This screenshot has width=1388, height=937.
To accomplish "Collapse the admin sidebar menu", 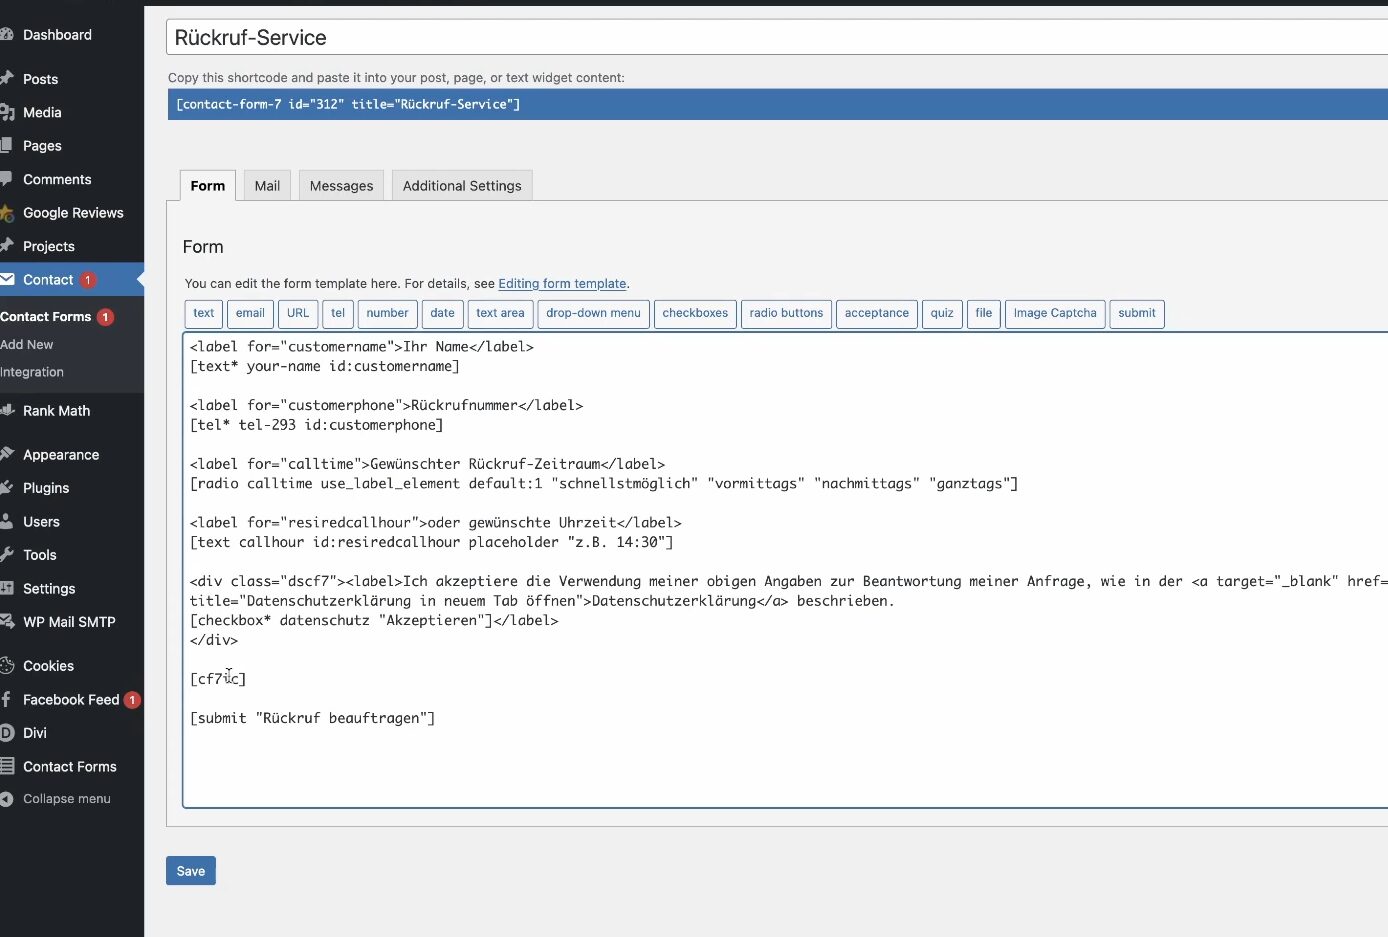I will 66,799.
